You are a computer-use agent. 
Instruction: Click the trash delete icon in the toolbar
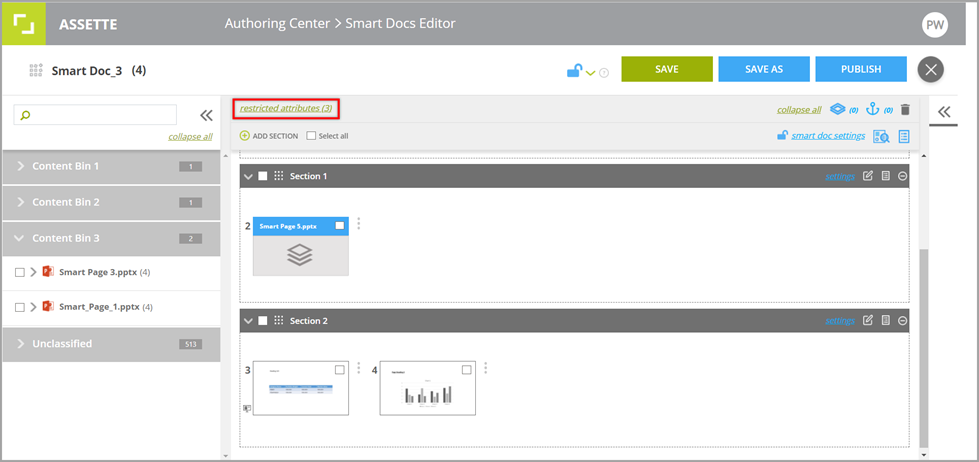tap(905, 109)
